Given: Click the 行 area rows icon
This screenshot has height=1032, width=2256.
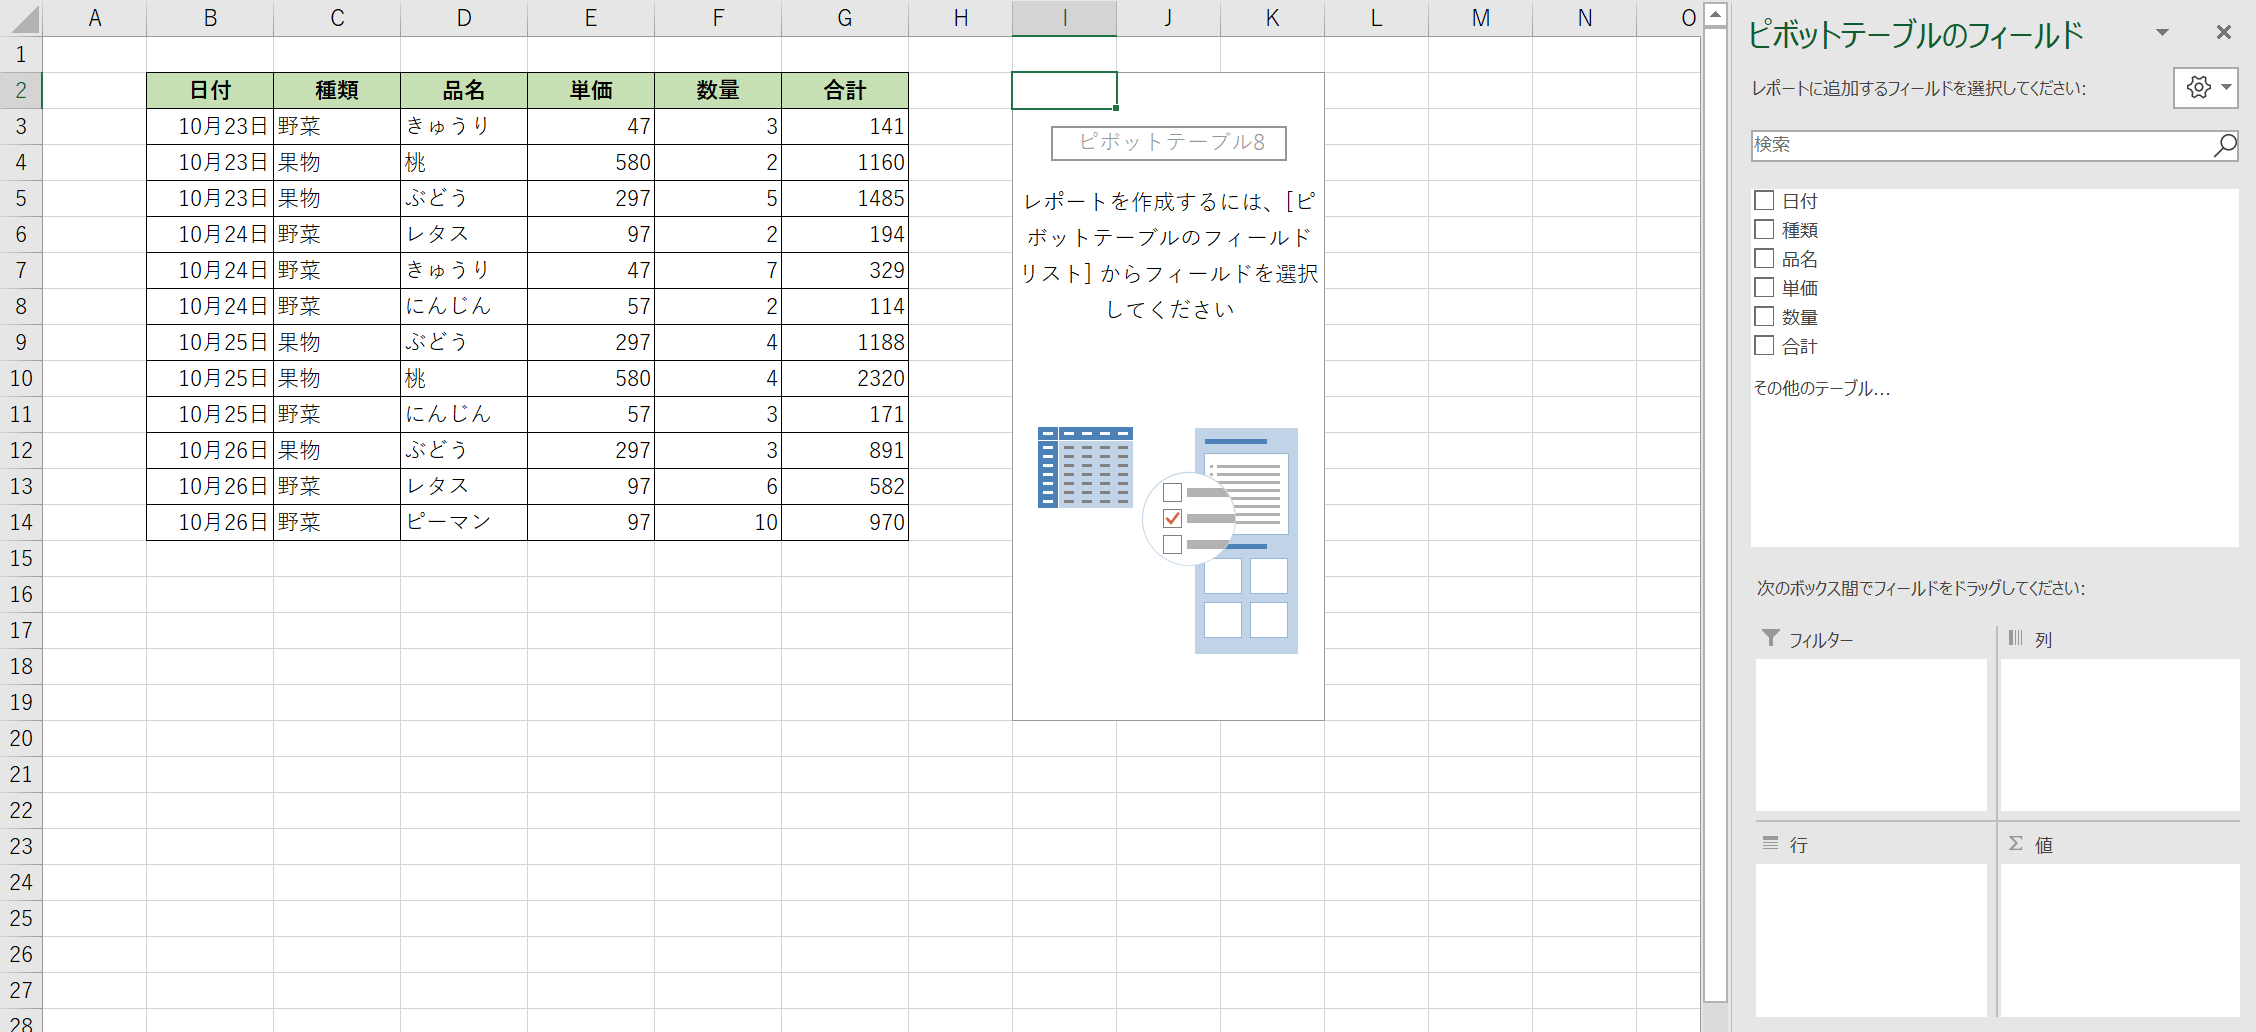Looking at the screenshot, I should [x=1771, y=844].
